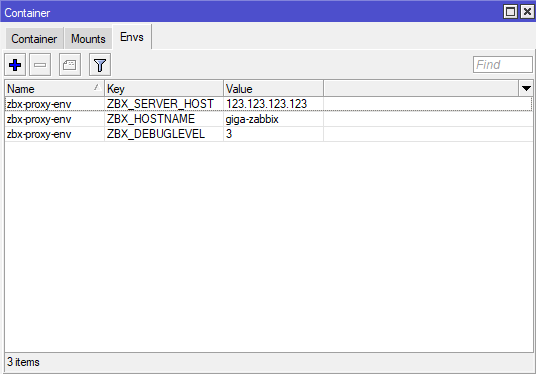Open the funnel filter icon
Image resolution: width=536 pixels, height=374 pixels.
pyautogui.click(x=100, y=65)
